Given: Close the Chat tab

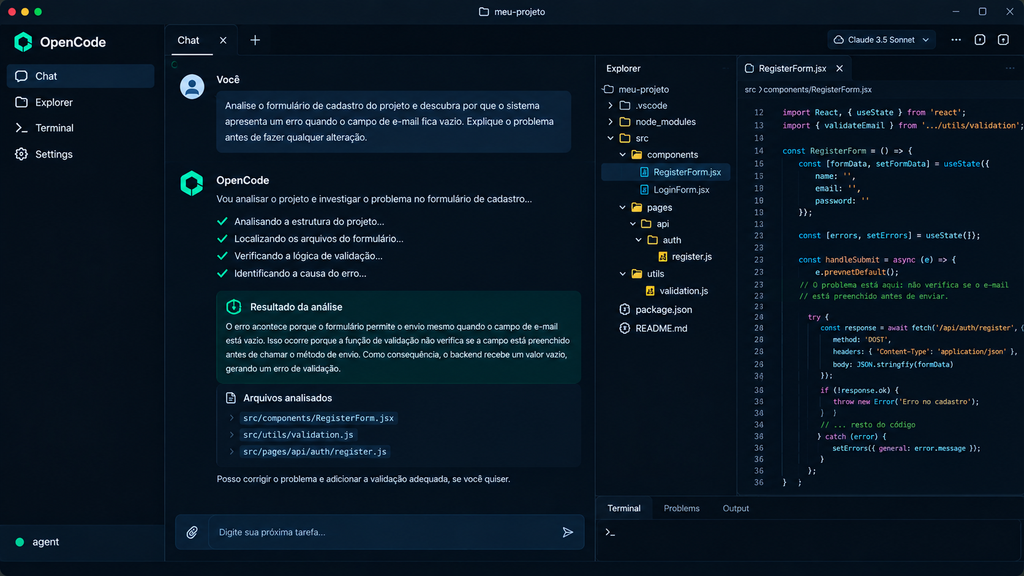Looking at the screenshot, I should pyautogui.click(x=223, y=40).
